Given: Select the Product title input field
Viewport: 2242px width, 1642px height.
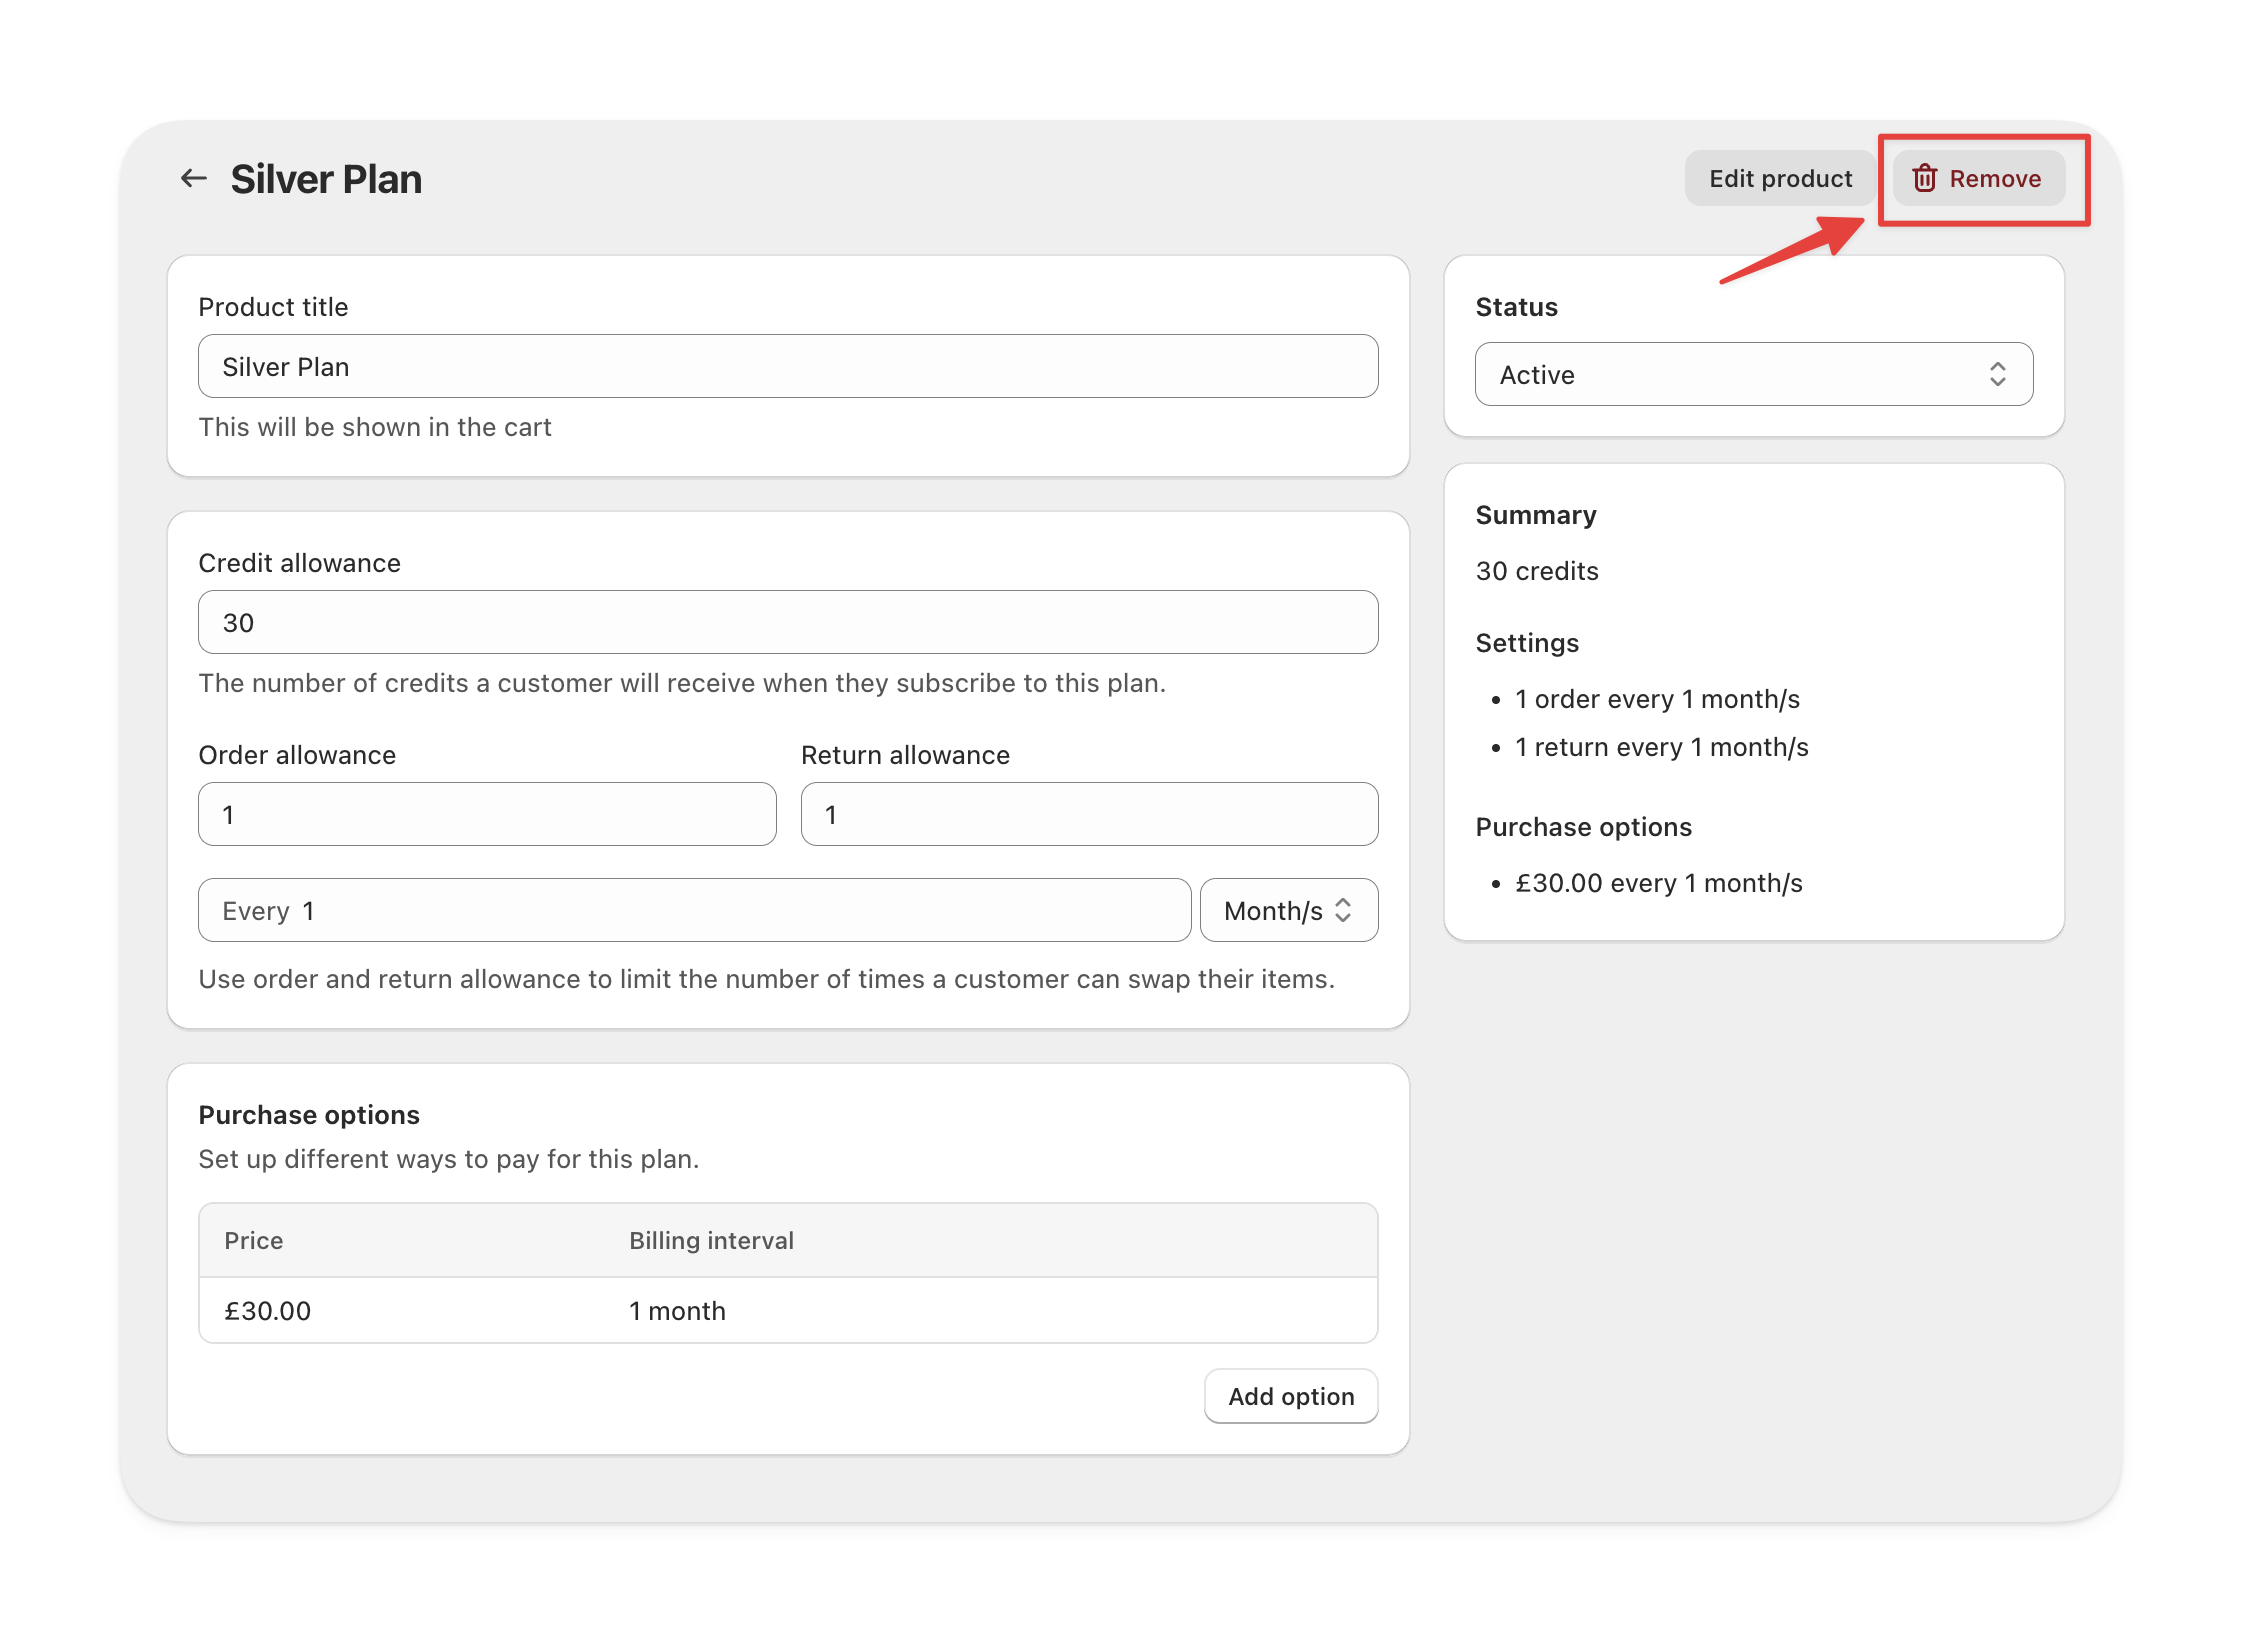Looking at the screenshot, I should coord(788,366).
